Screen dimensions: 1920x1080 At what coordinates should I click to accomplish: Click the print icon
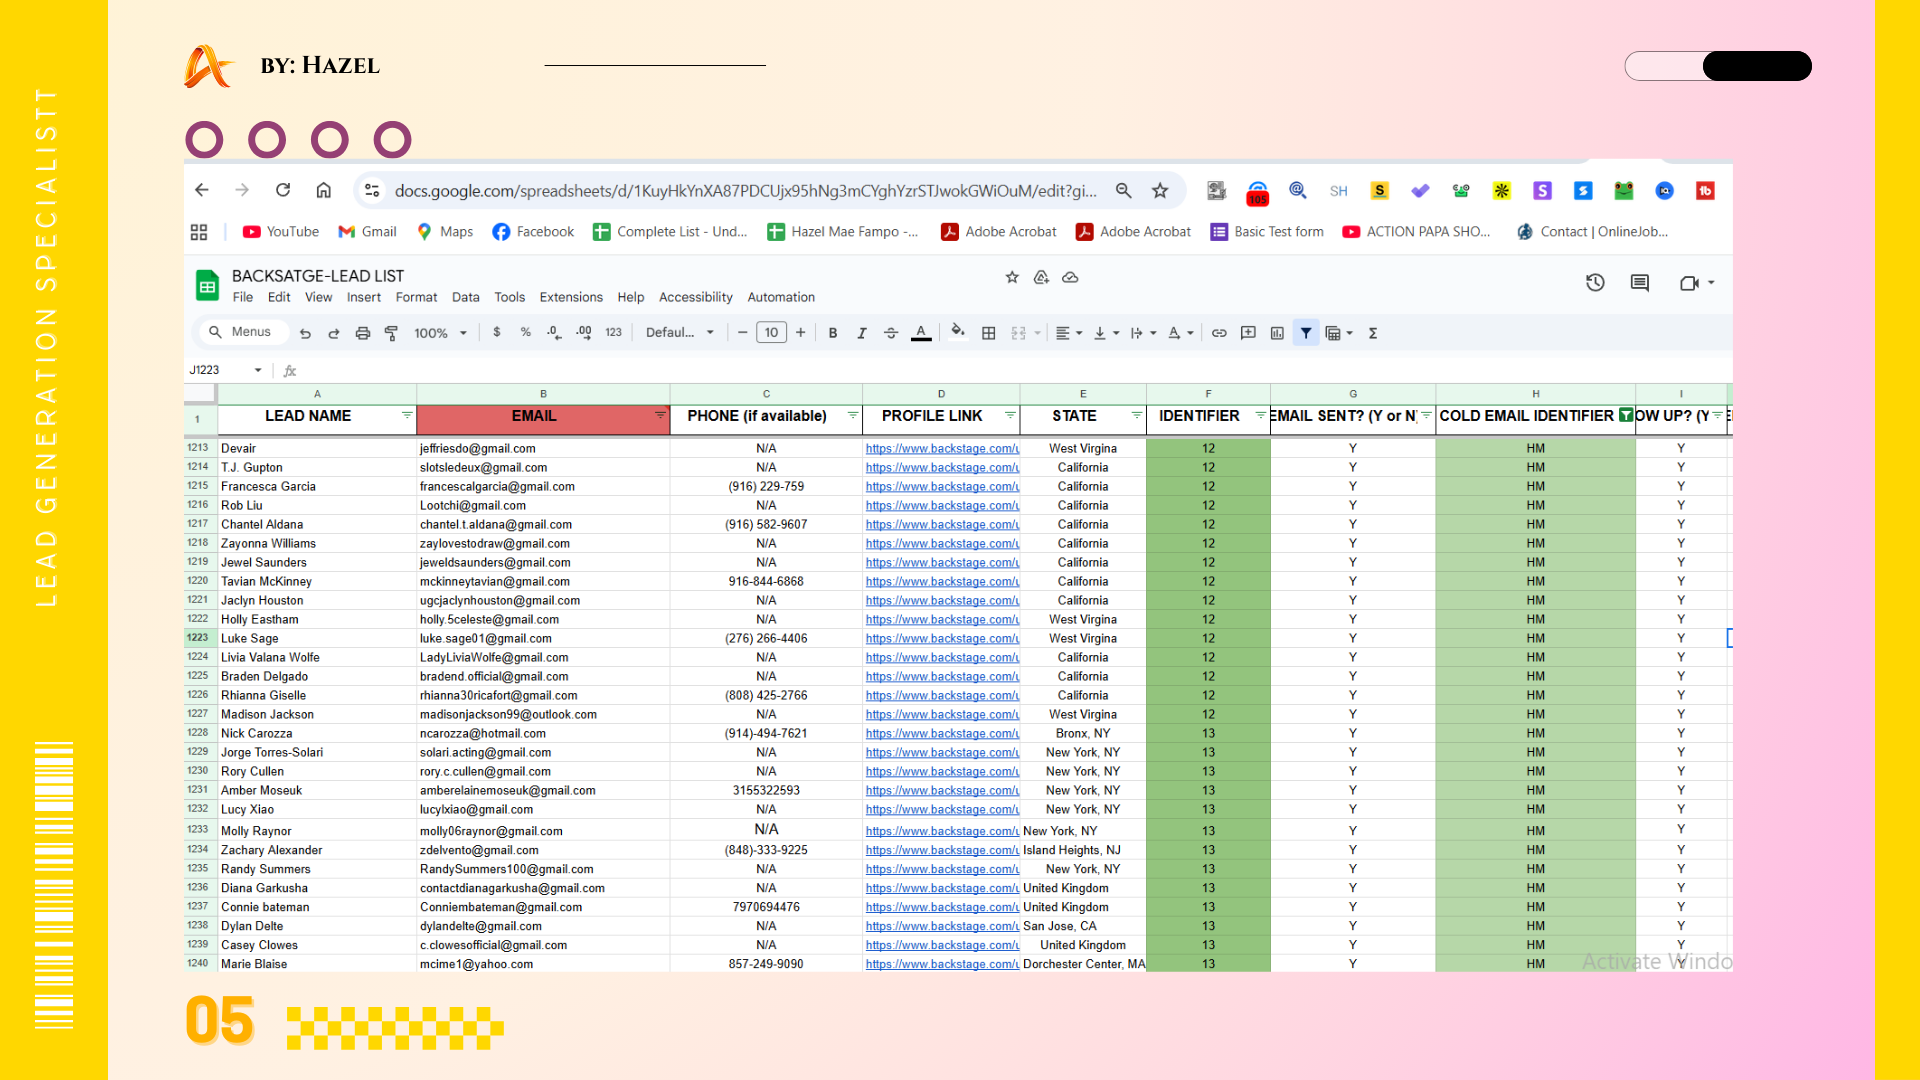[363, 333]
